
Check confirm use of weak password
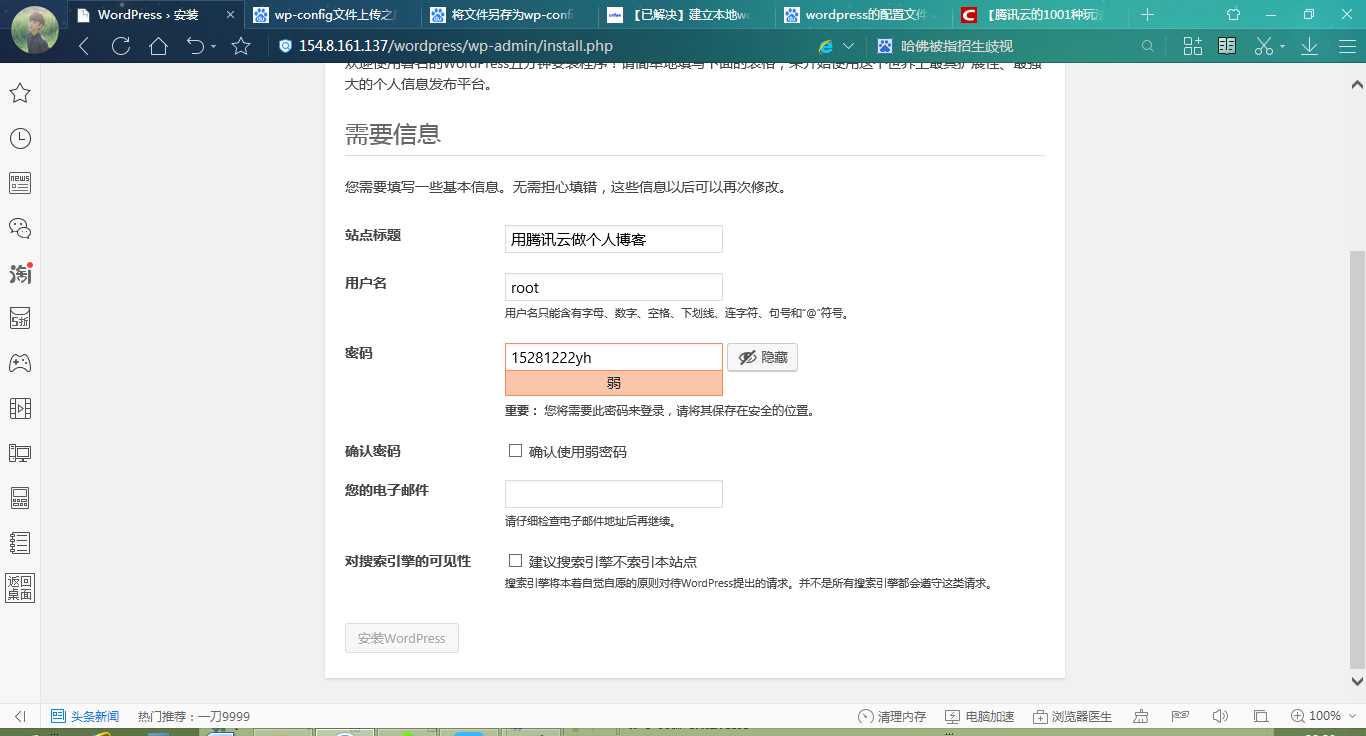[515, 451]
